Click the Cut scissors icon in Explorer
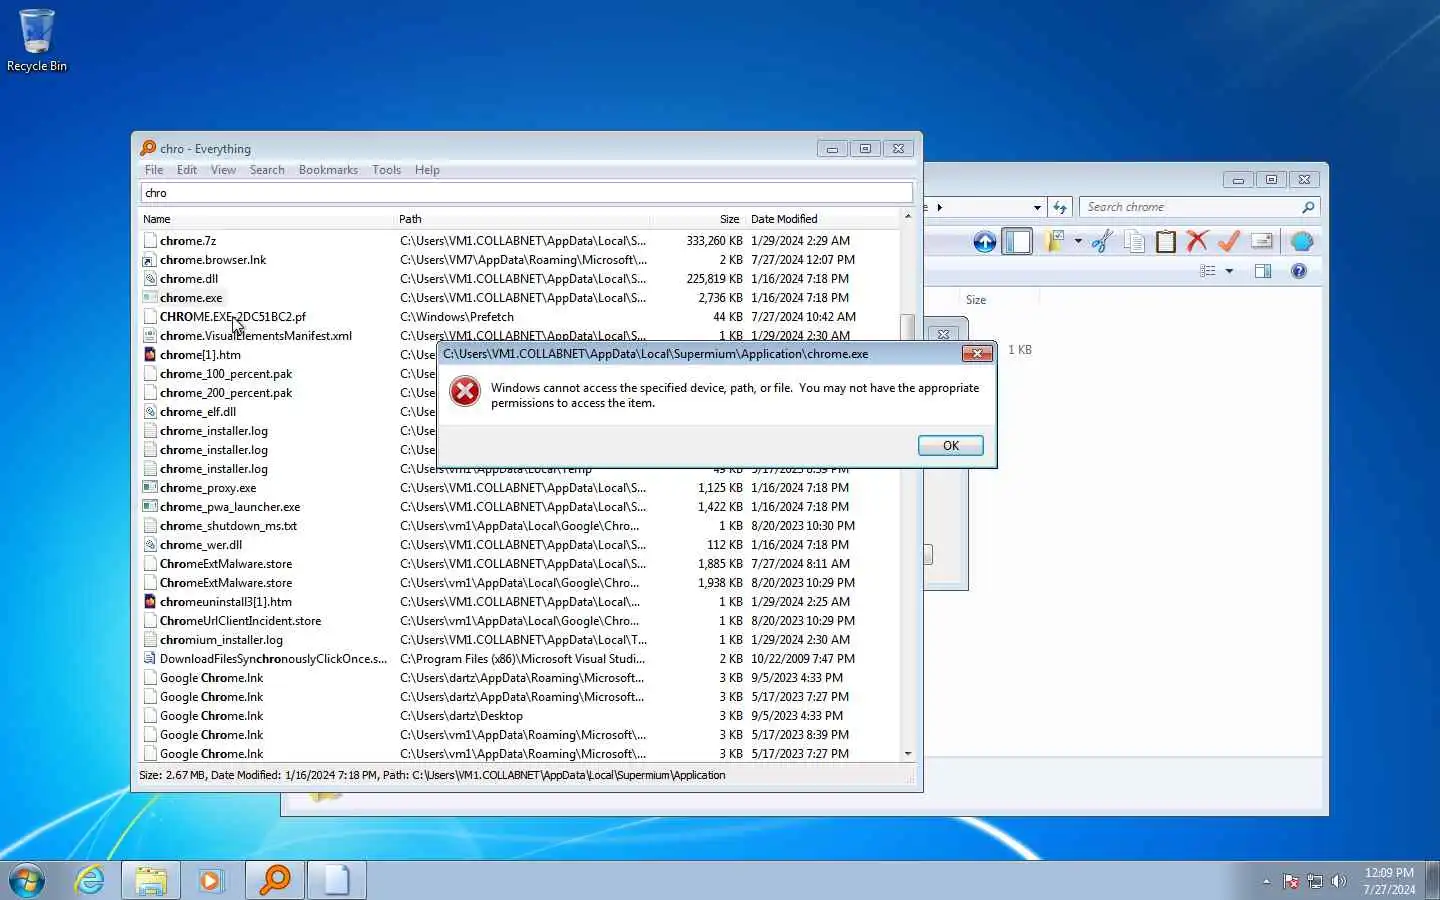 (1102, 241)
